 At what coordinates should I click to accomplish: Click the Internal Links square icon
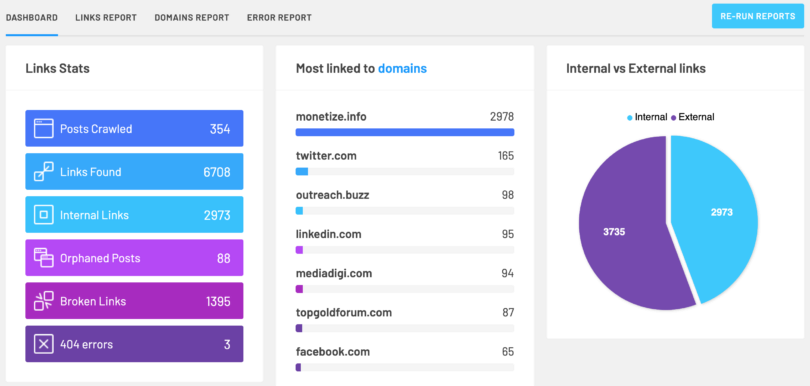(x=44, y=214)
